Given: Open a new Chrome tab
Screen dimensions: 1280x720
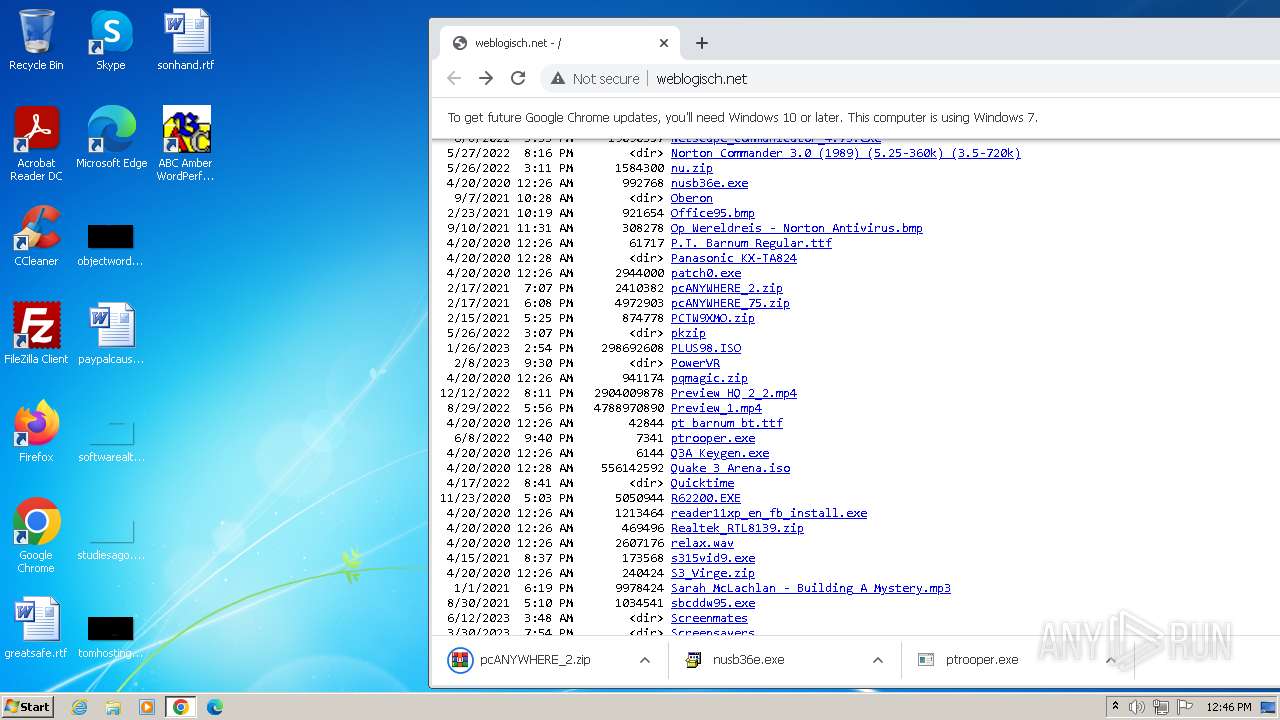Looking at the screenshot, I should point(702,43).
